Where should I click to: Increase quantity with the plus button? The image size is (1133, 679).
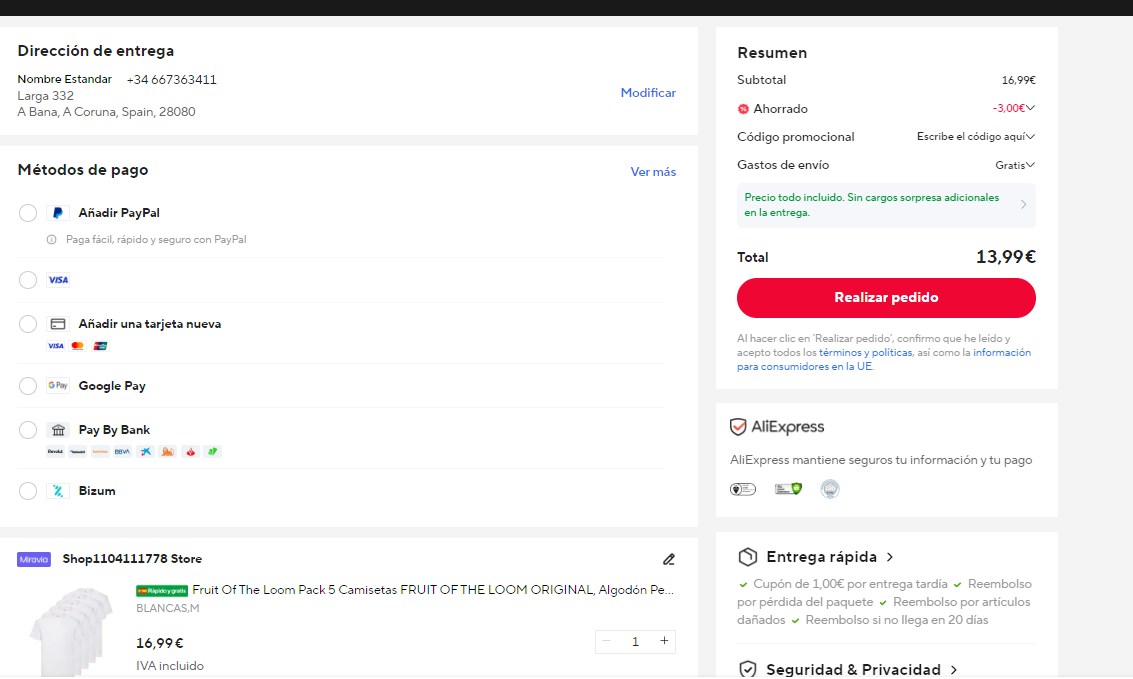(x=664, y=641)
